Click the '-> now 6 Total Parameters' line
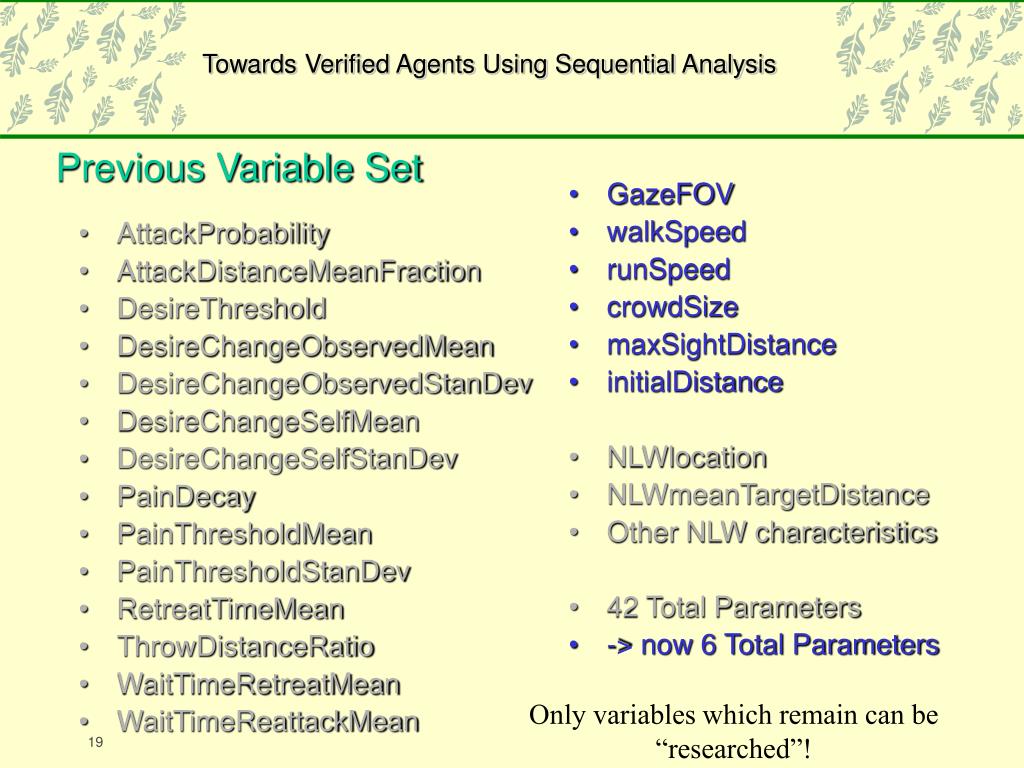Screen dimensions: 1024x768 pos(773,645)
